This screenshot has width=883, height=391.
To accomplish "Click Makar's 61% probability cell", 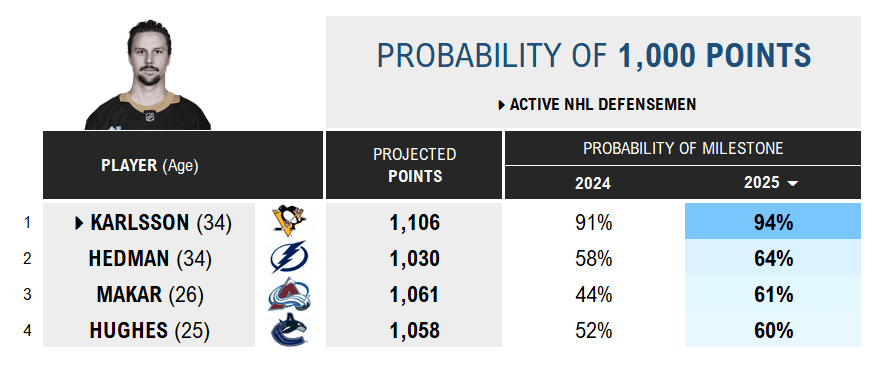I will [773, 294].
